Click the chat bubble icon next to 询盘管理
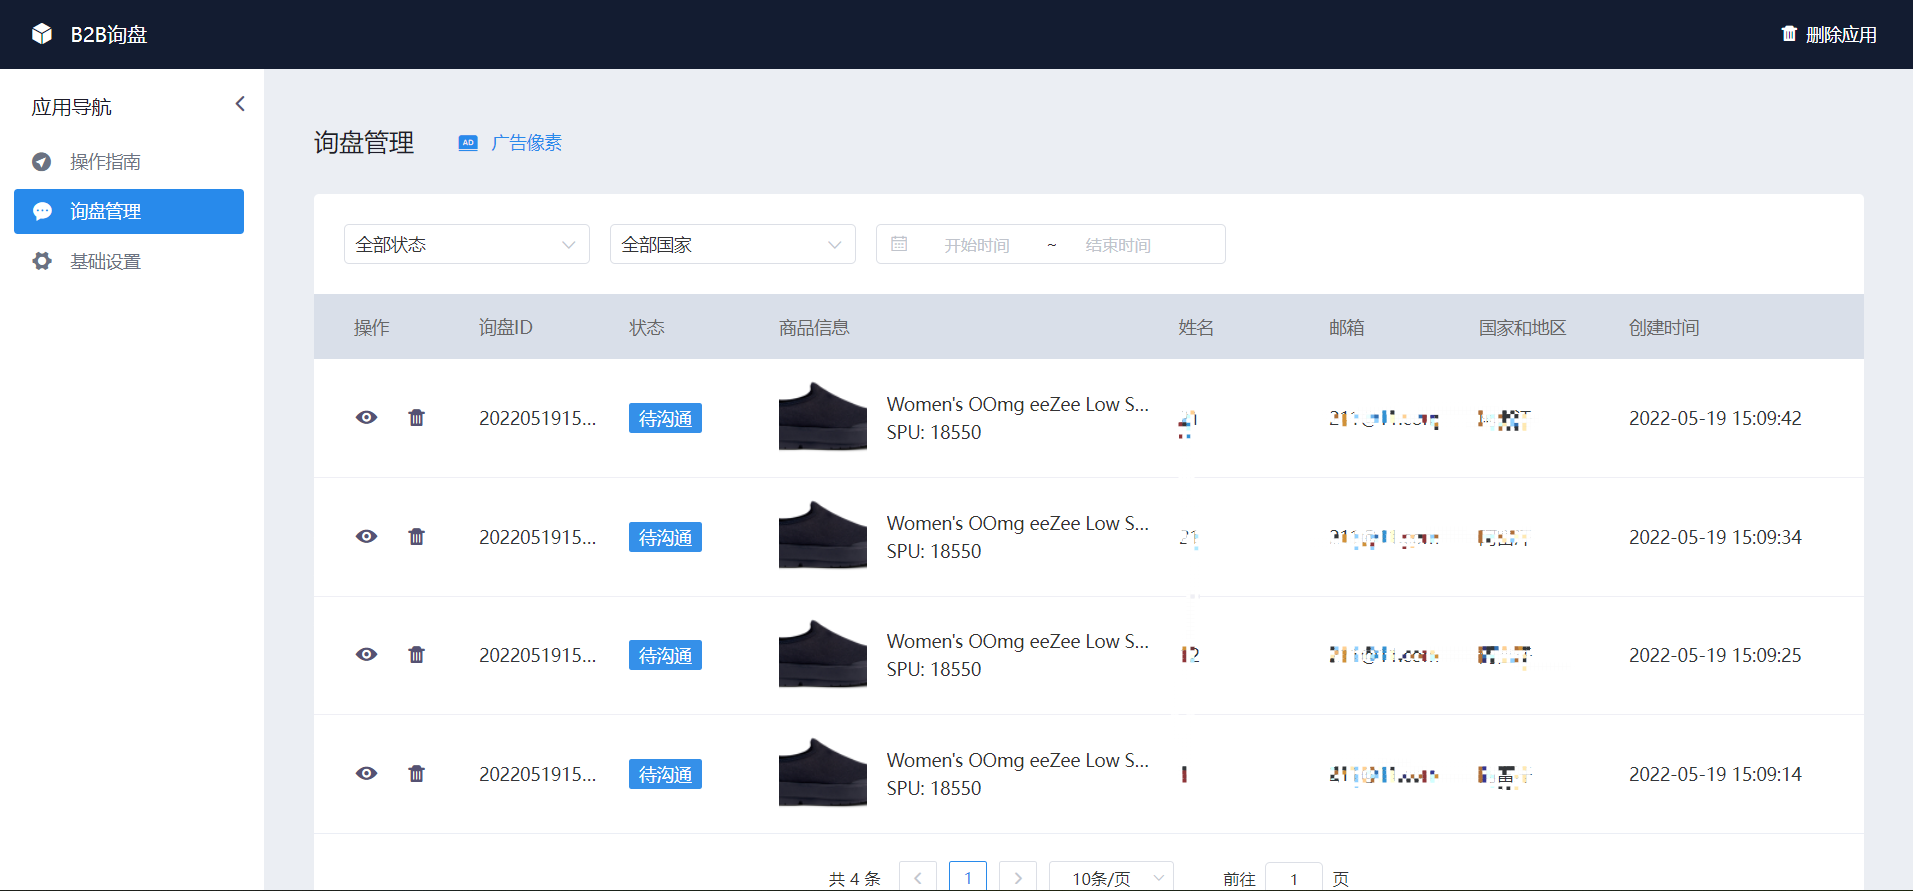The width and height of the screenshot is (1913, 891). [42, 211]
